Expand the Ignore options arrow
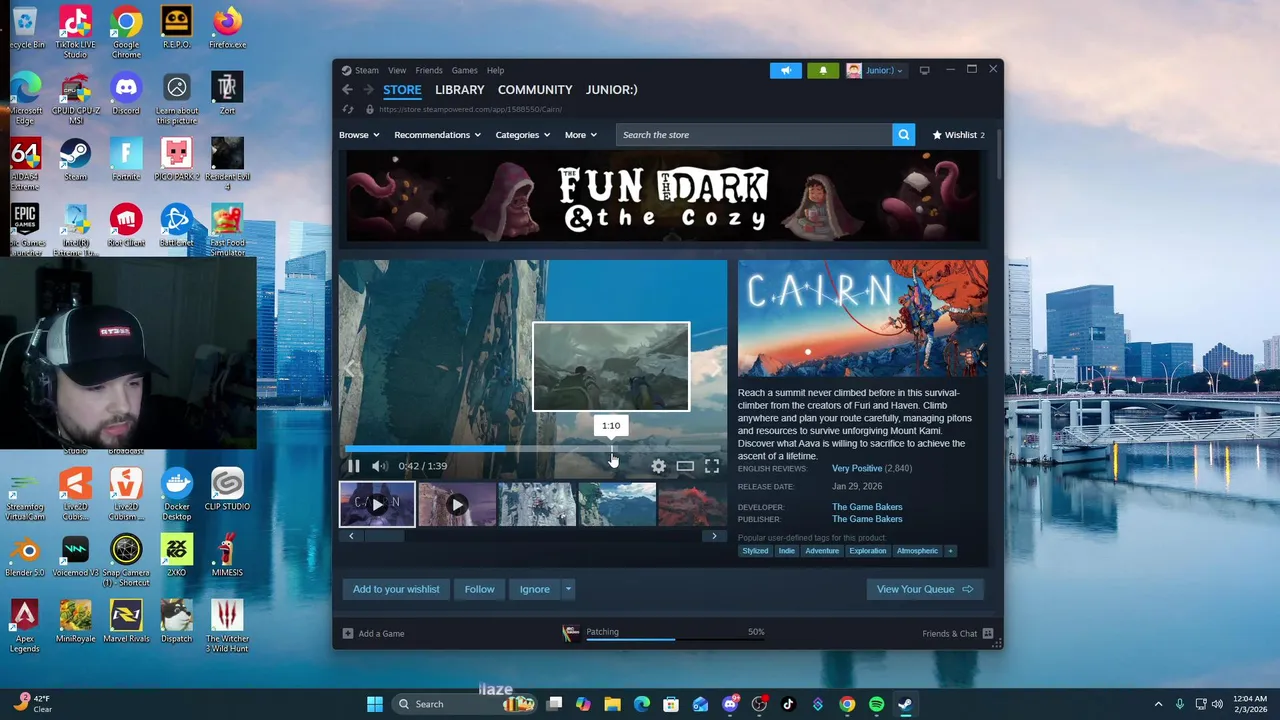Image resolution: width=1280 pixels, height=720 pixels. [x=568, y=589]
